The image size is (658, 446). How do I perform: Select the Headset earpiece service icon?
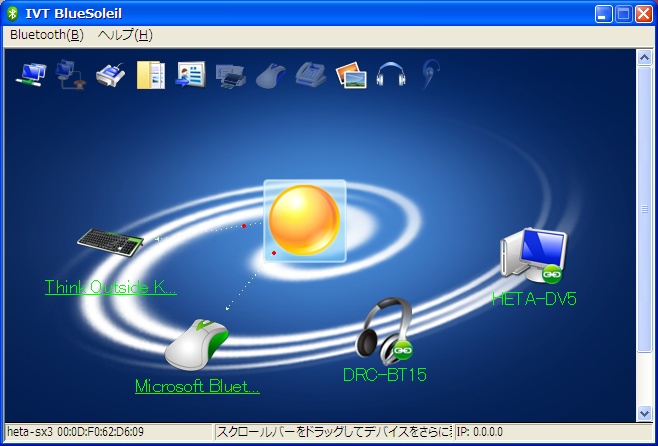point(431,75)
